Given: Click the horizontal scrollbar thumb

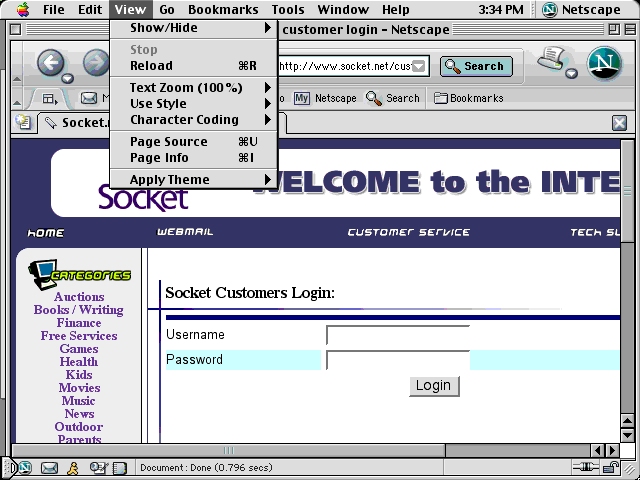Looking at the screenshot, I should (x=229, y=451).
